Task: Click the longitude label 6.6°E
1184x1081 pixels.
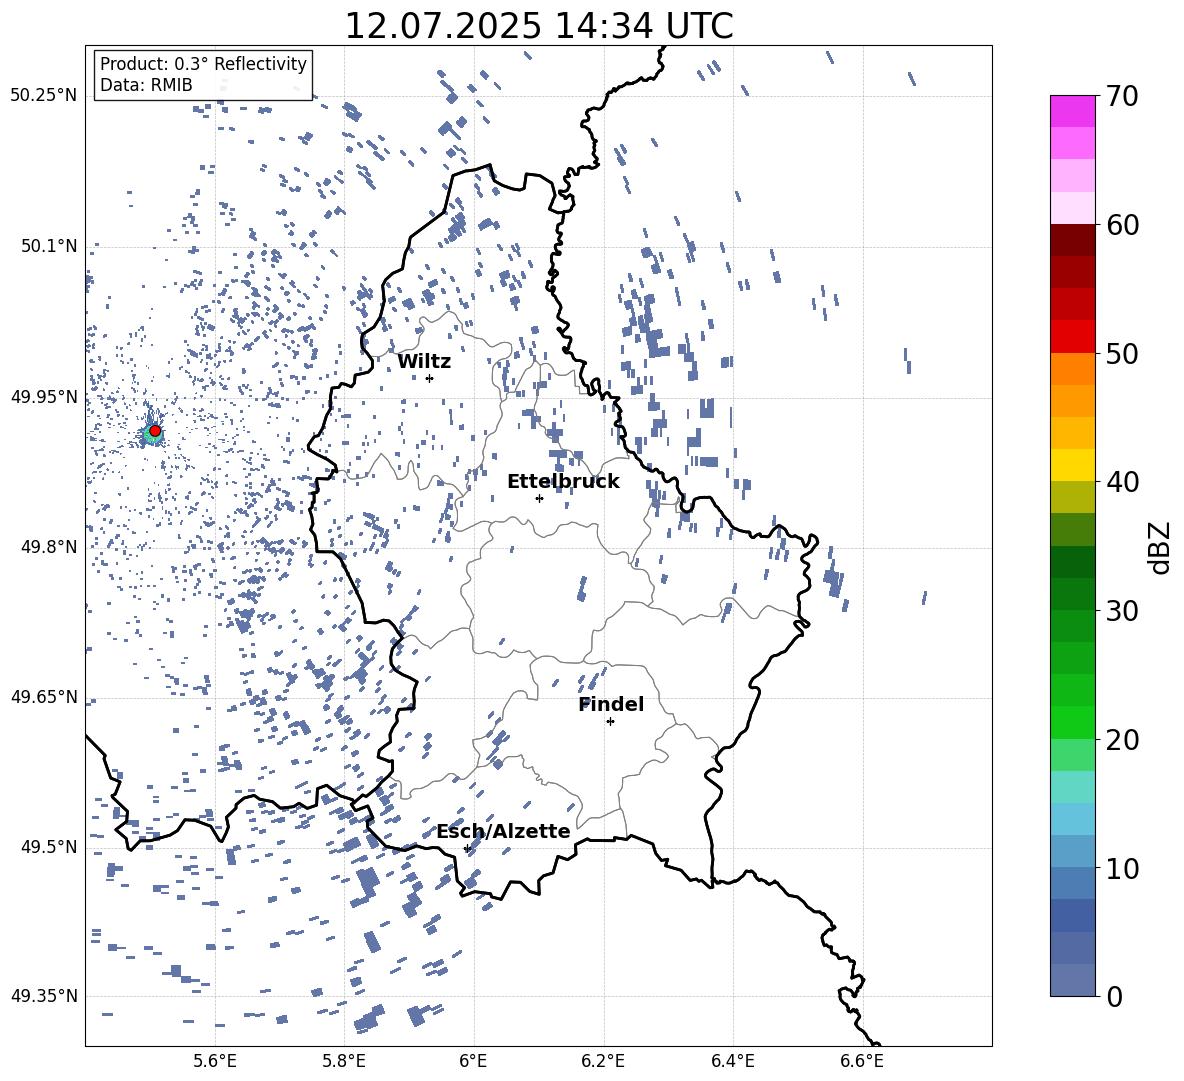Action: click(x=862, y=1061)
